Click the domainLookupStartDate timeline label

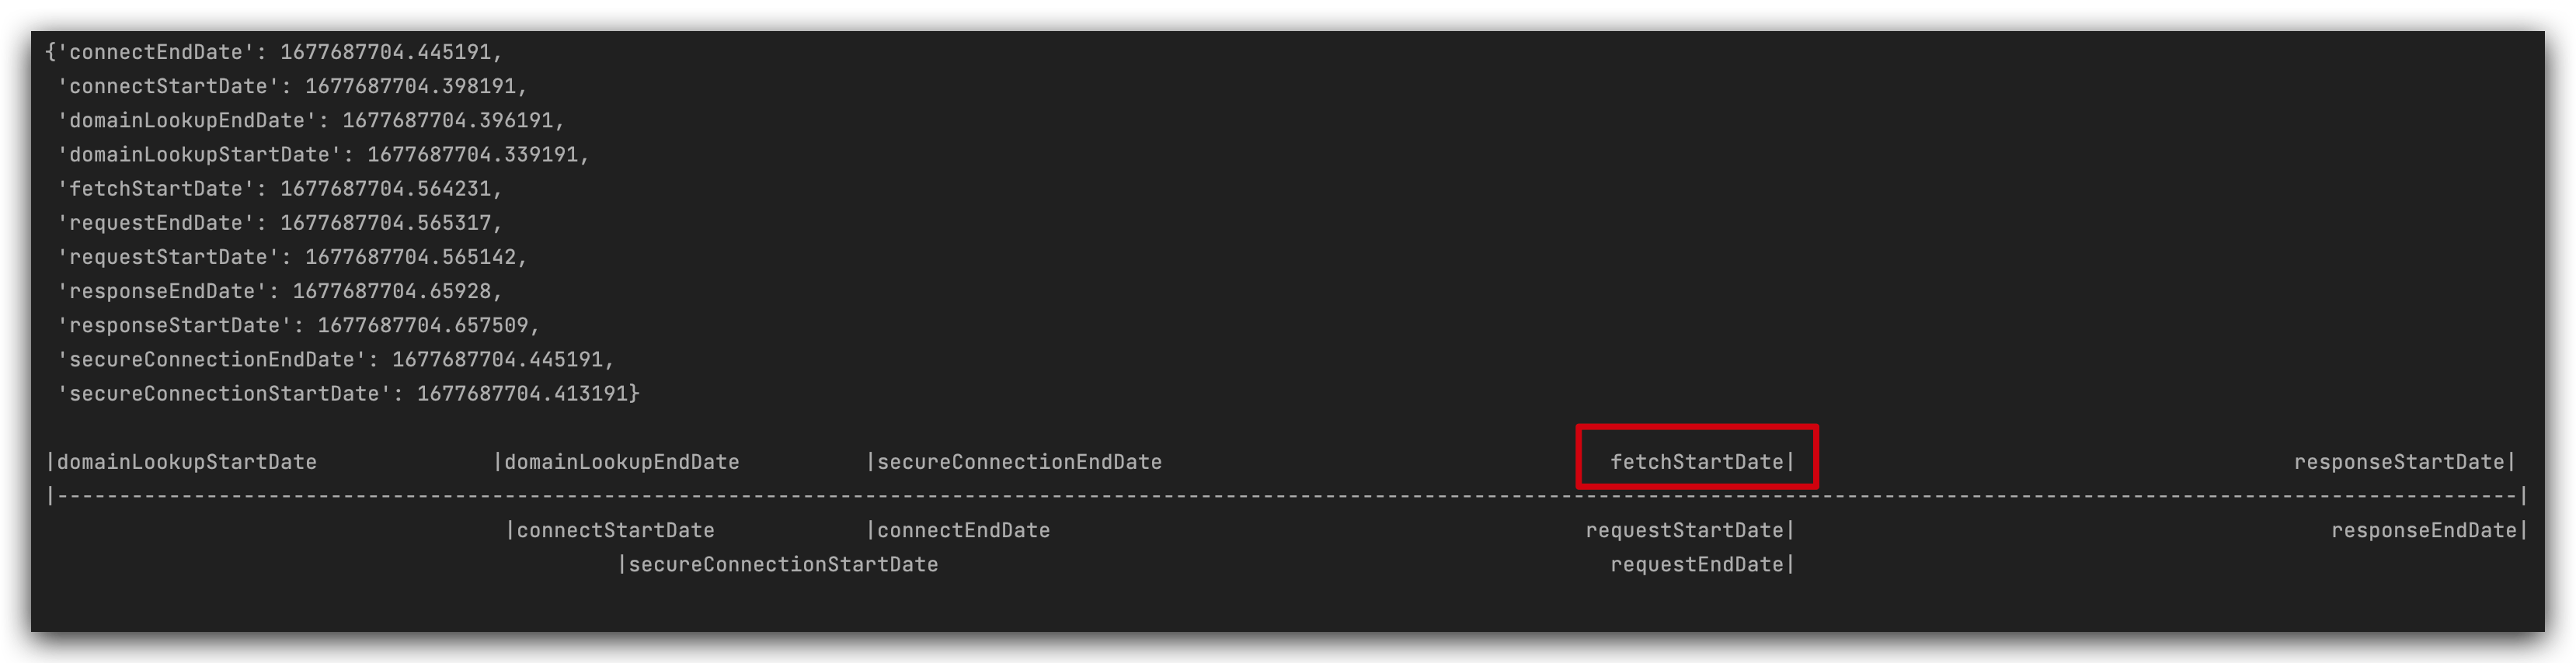(x=187, y=462)
